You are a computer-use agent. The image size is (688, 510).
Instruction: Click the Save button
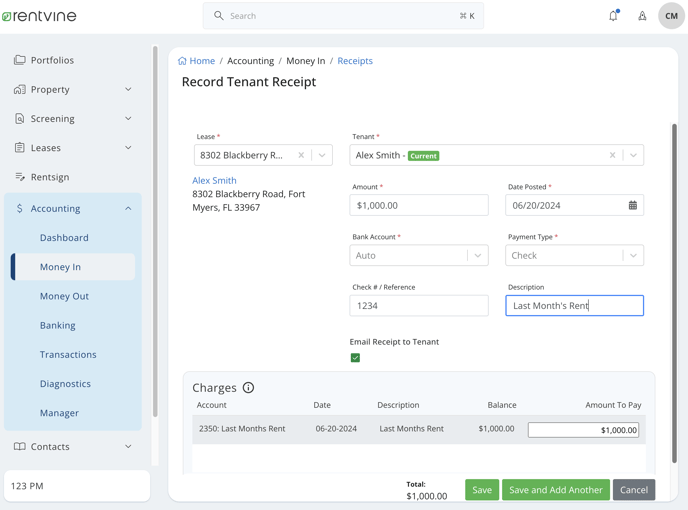point(481,490)
